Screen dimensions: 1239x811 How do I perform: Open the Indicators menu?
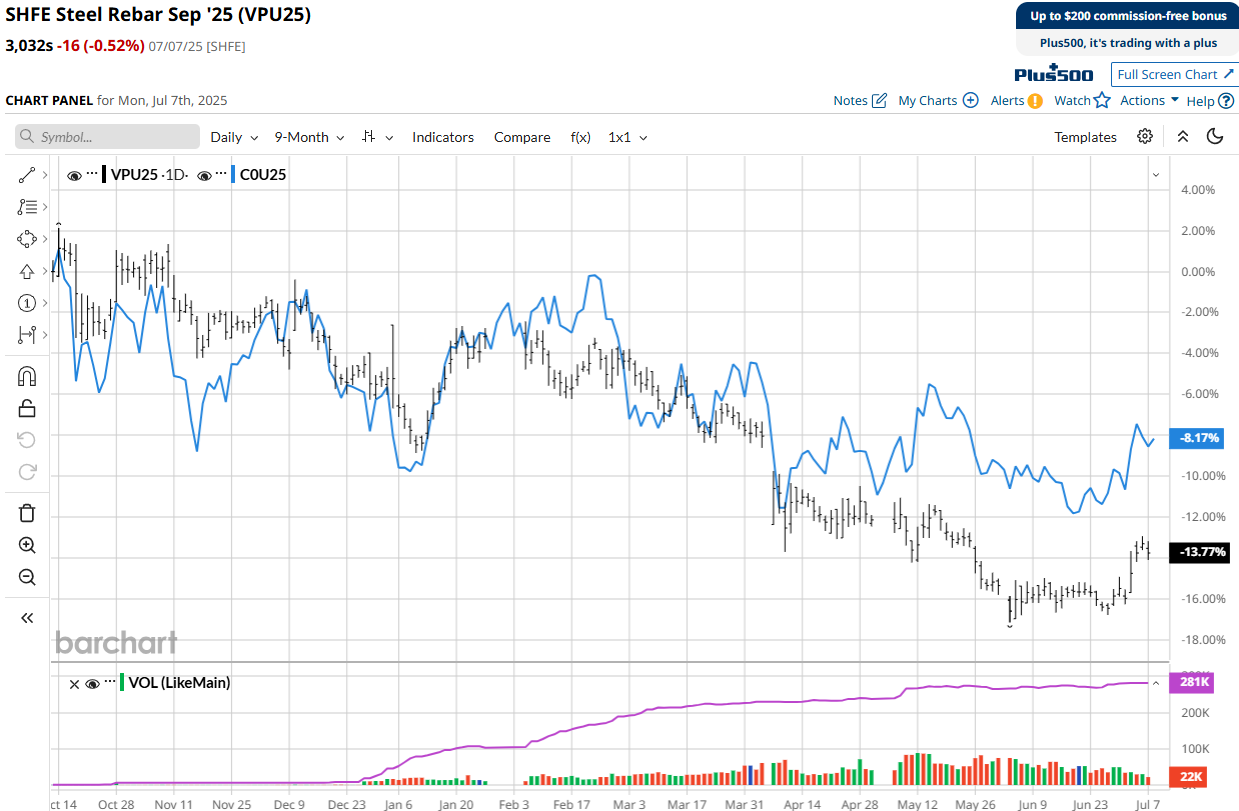tap(443, 137)
